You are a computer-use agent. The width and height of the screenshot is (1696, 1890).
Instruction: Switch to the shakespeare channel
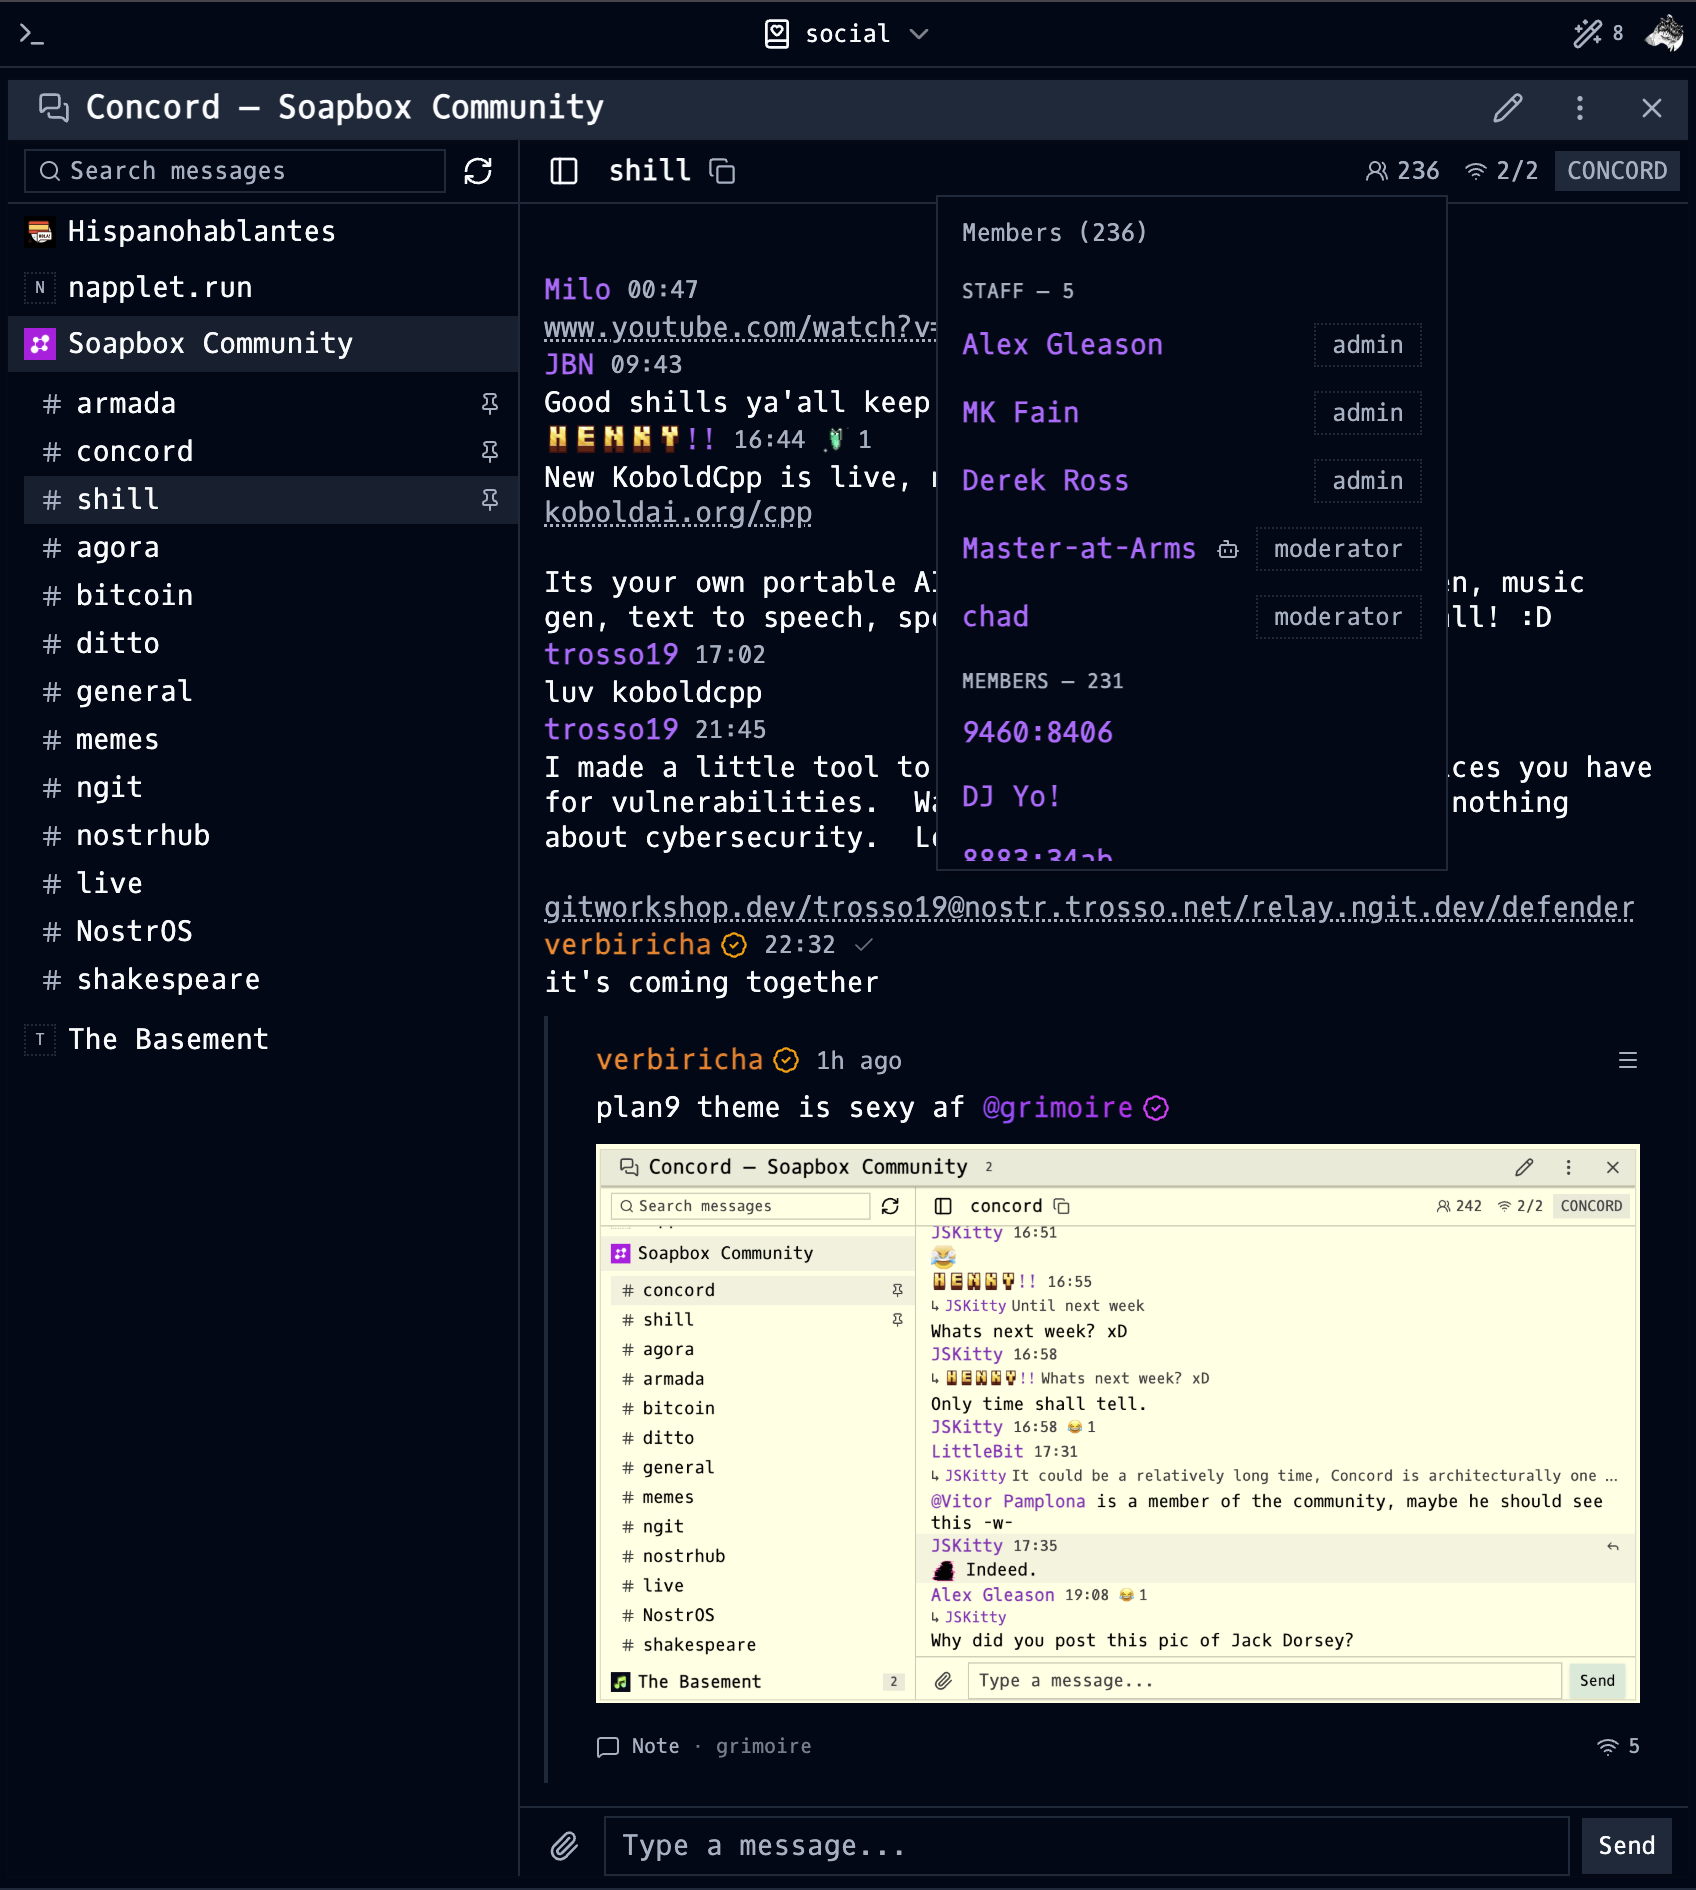(270, 980)
